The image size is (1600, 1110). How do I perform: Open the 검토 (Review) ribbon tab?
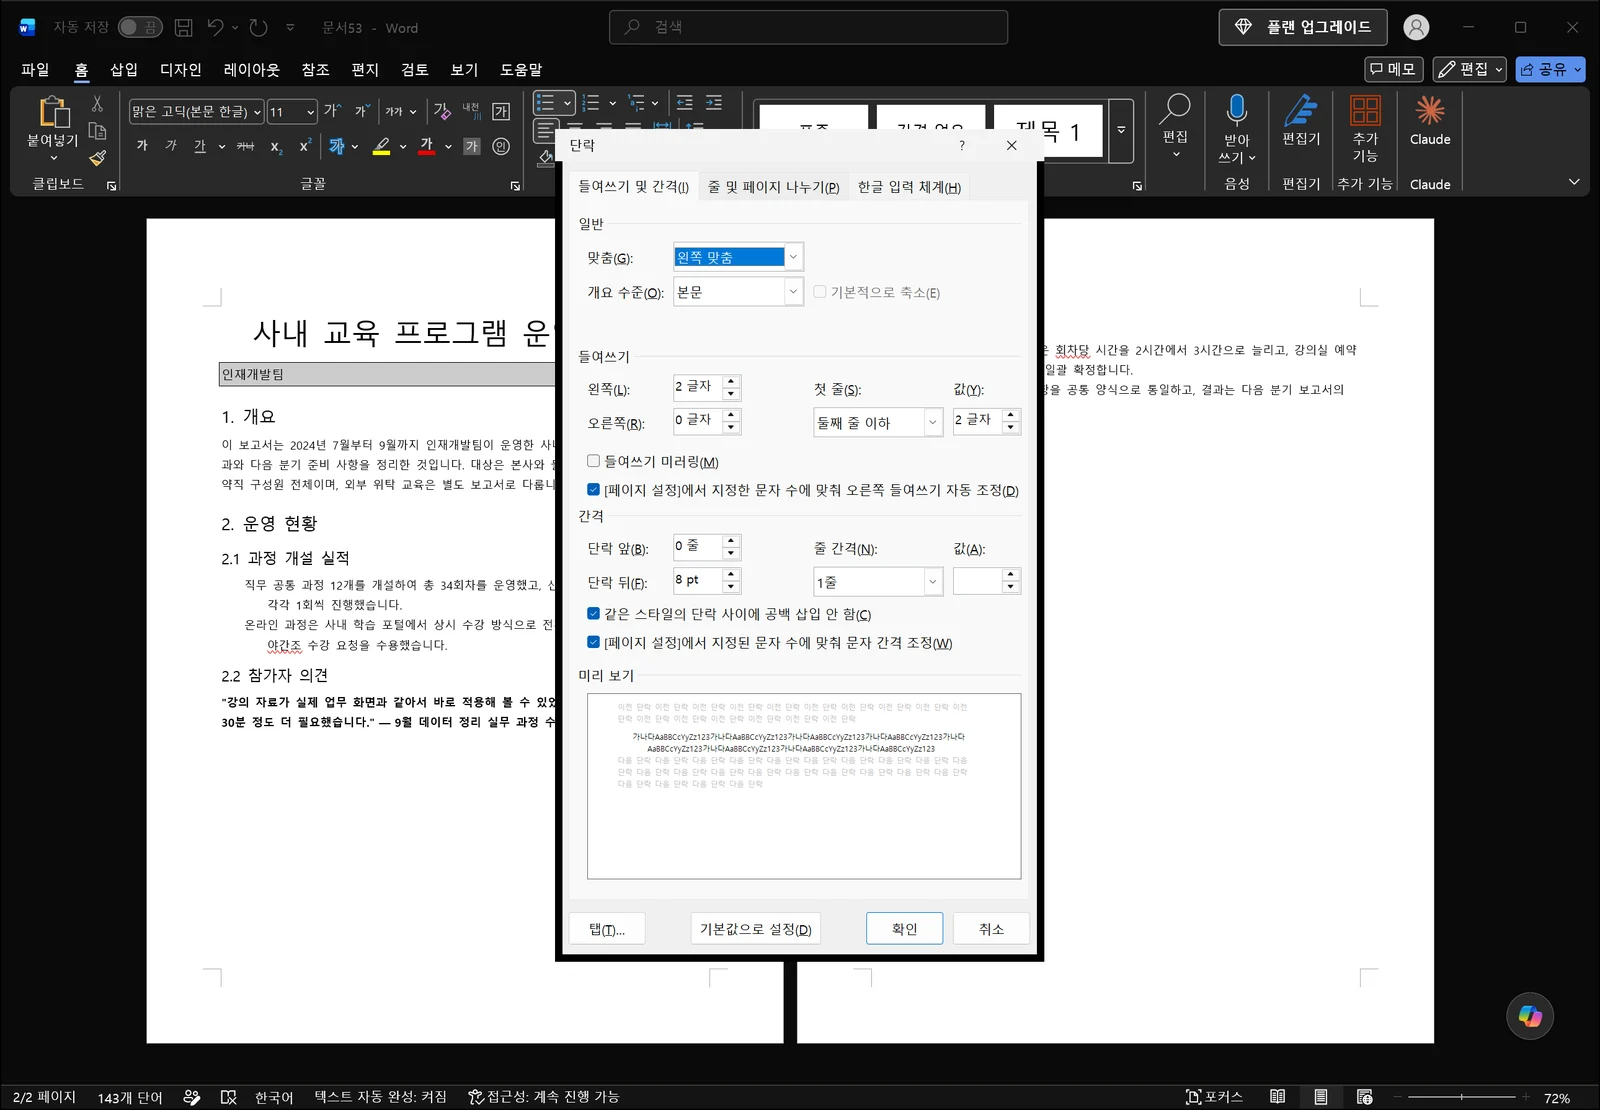point(414,69)
